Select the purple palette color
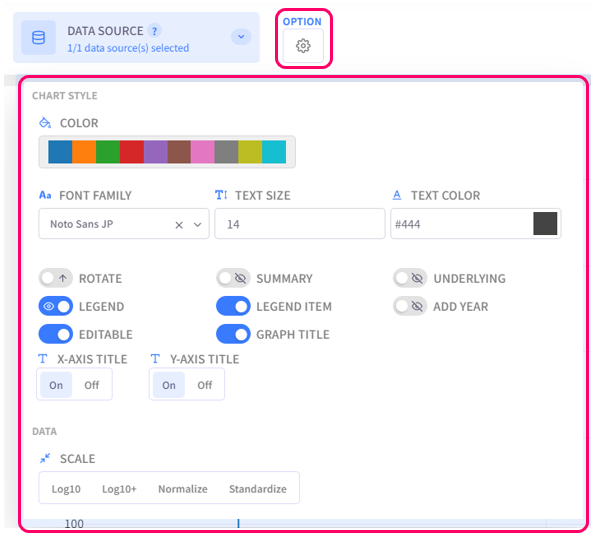602x541 pixels. pos(155,152)
